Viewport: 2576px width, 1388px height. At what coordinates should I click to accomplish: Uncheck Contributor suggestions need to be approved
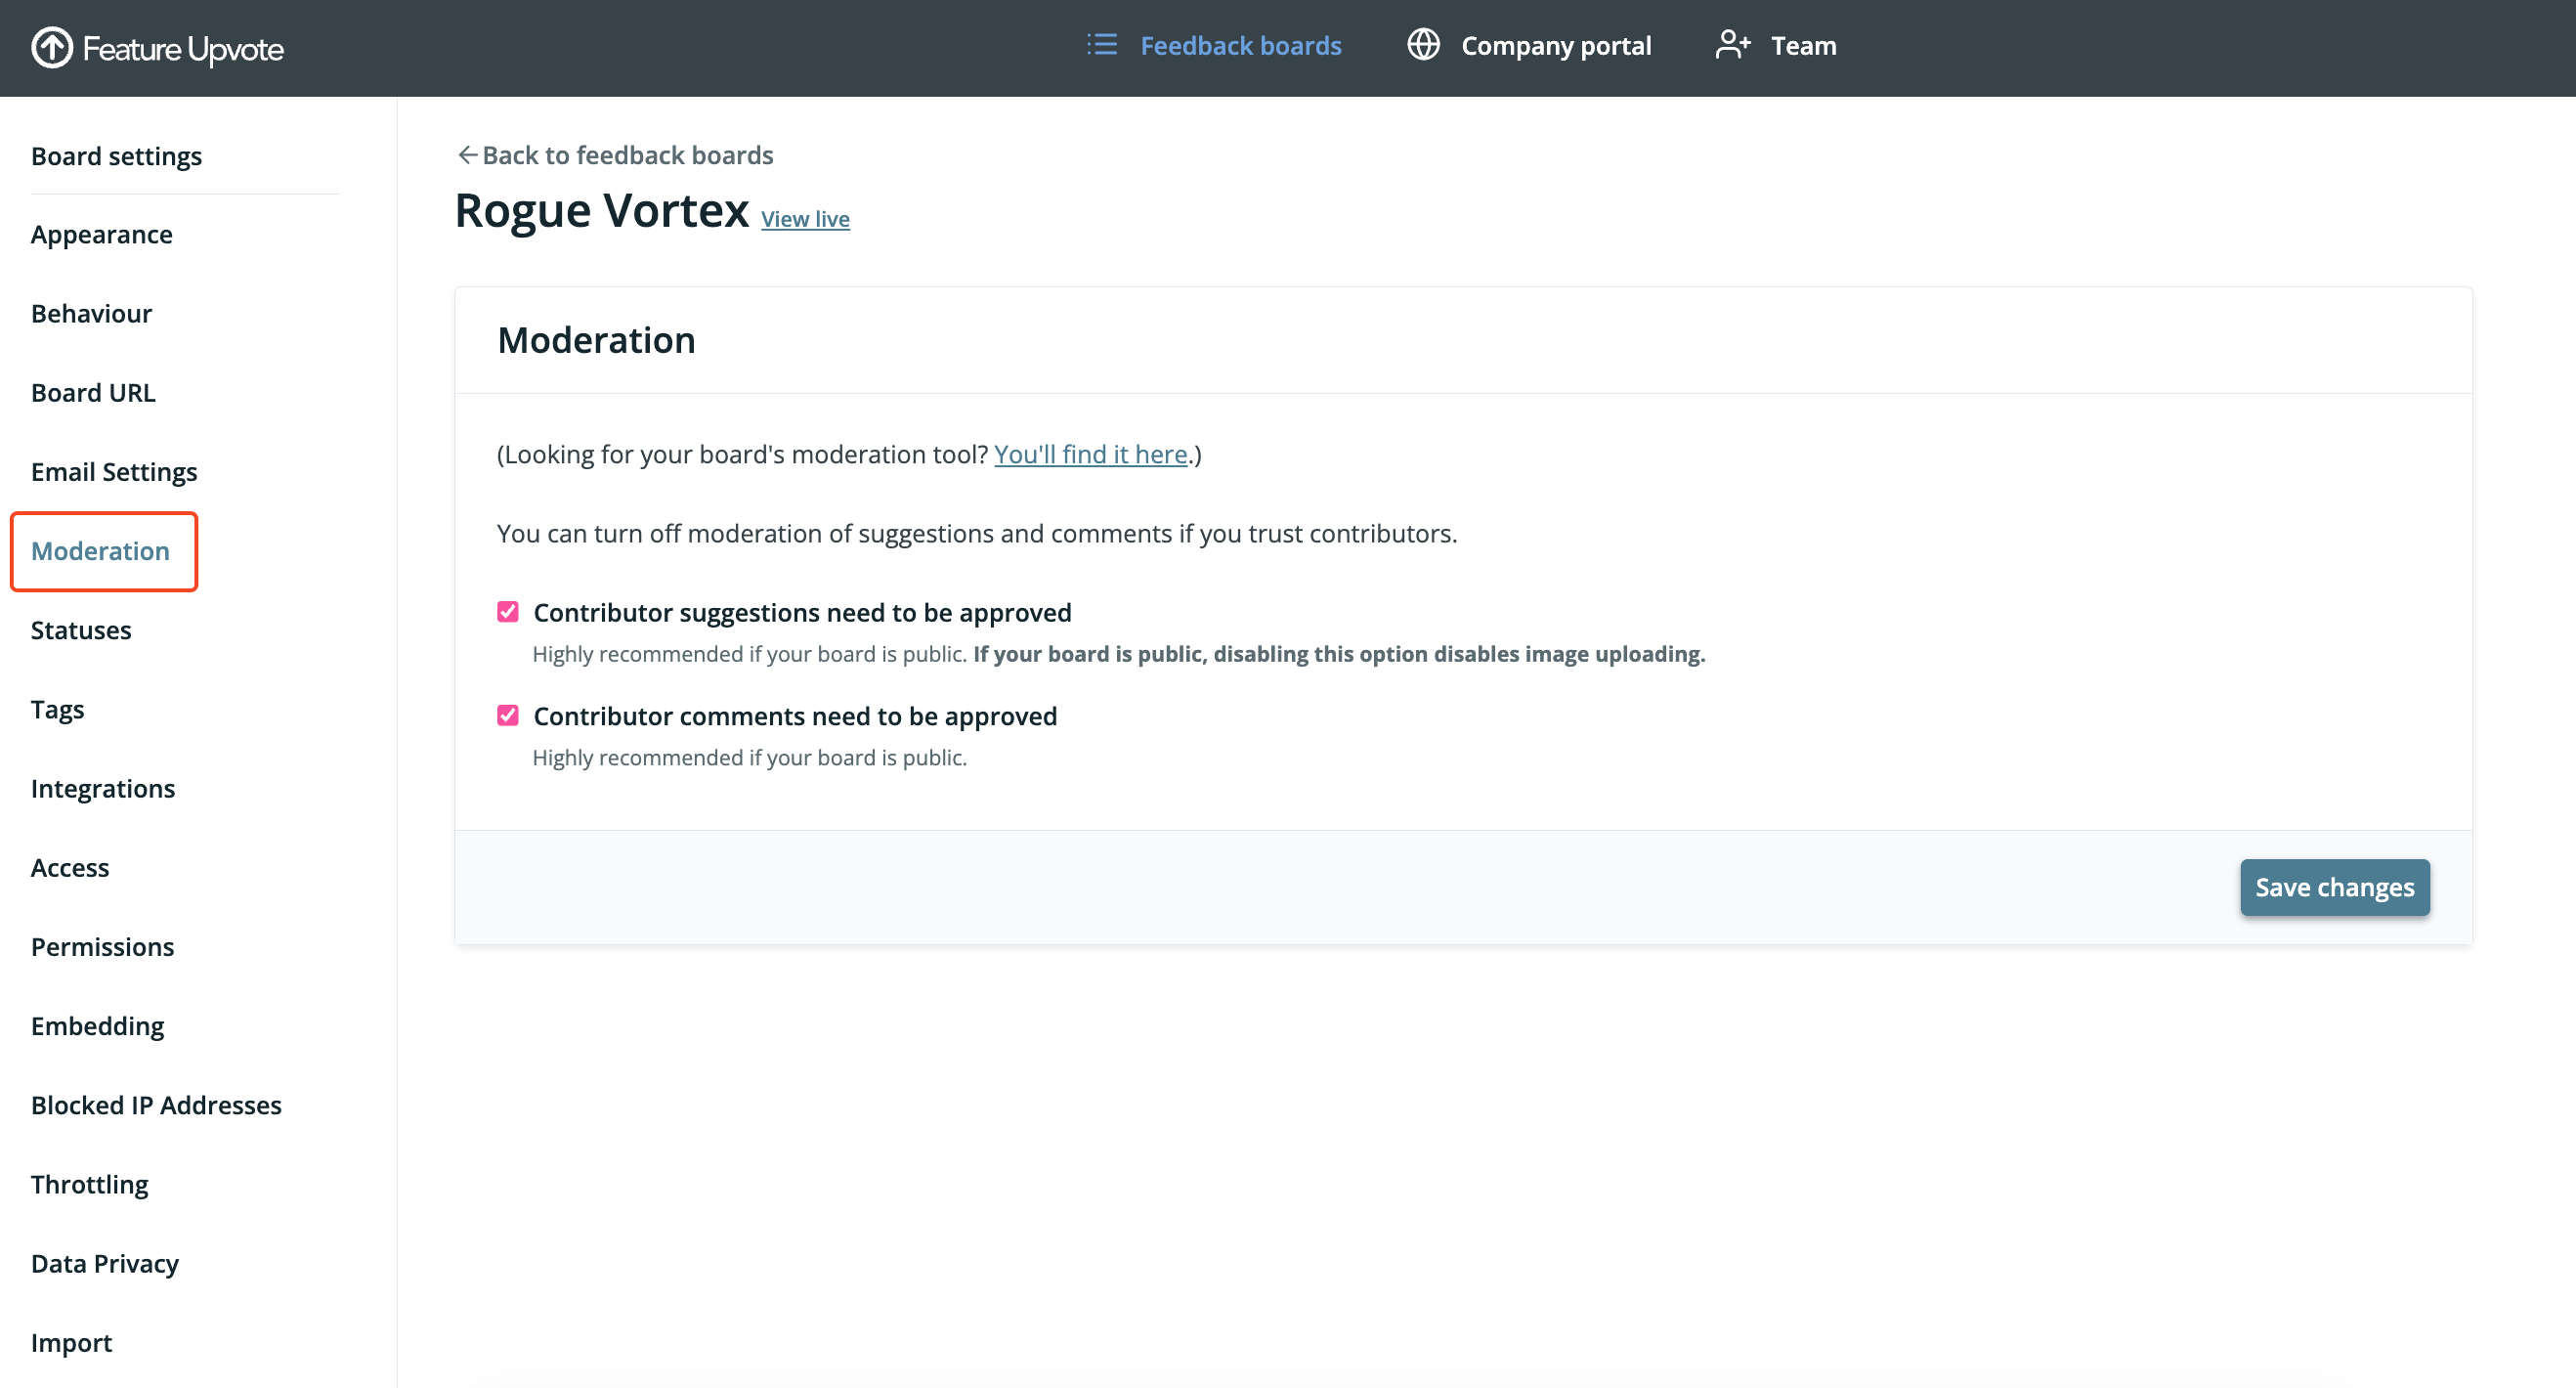(x=508, y=612)
